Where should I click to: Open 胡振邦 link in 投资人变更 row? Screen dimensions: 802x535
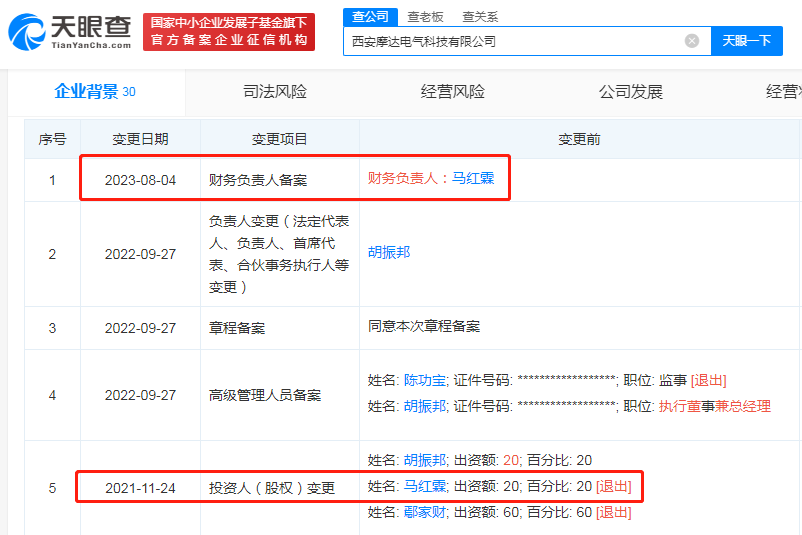[424, 460]
